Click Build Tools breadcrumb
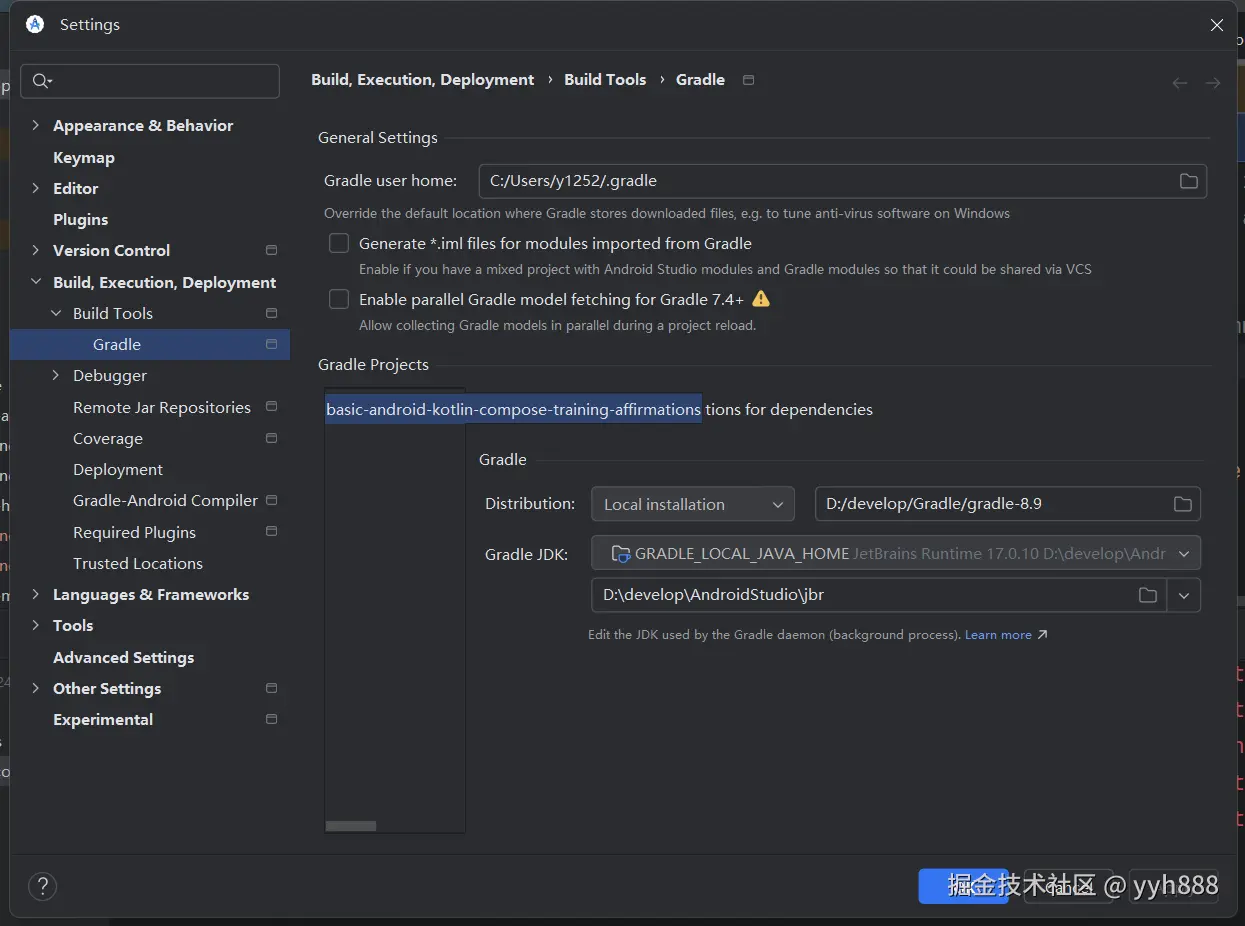Image resolution: width=1245 pixels, height=926 pixels. pyautogui.click(x=605, y=80)
